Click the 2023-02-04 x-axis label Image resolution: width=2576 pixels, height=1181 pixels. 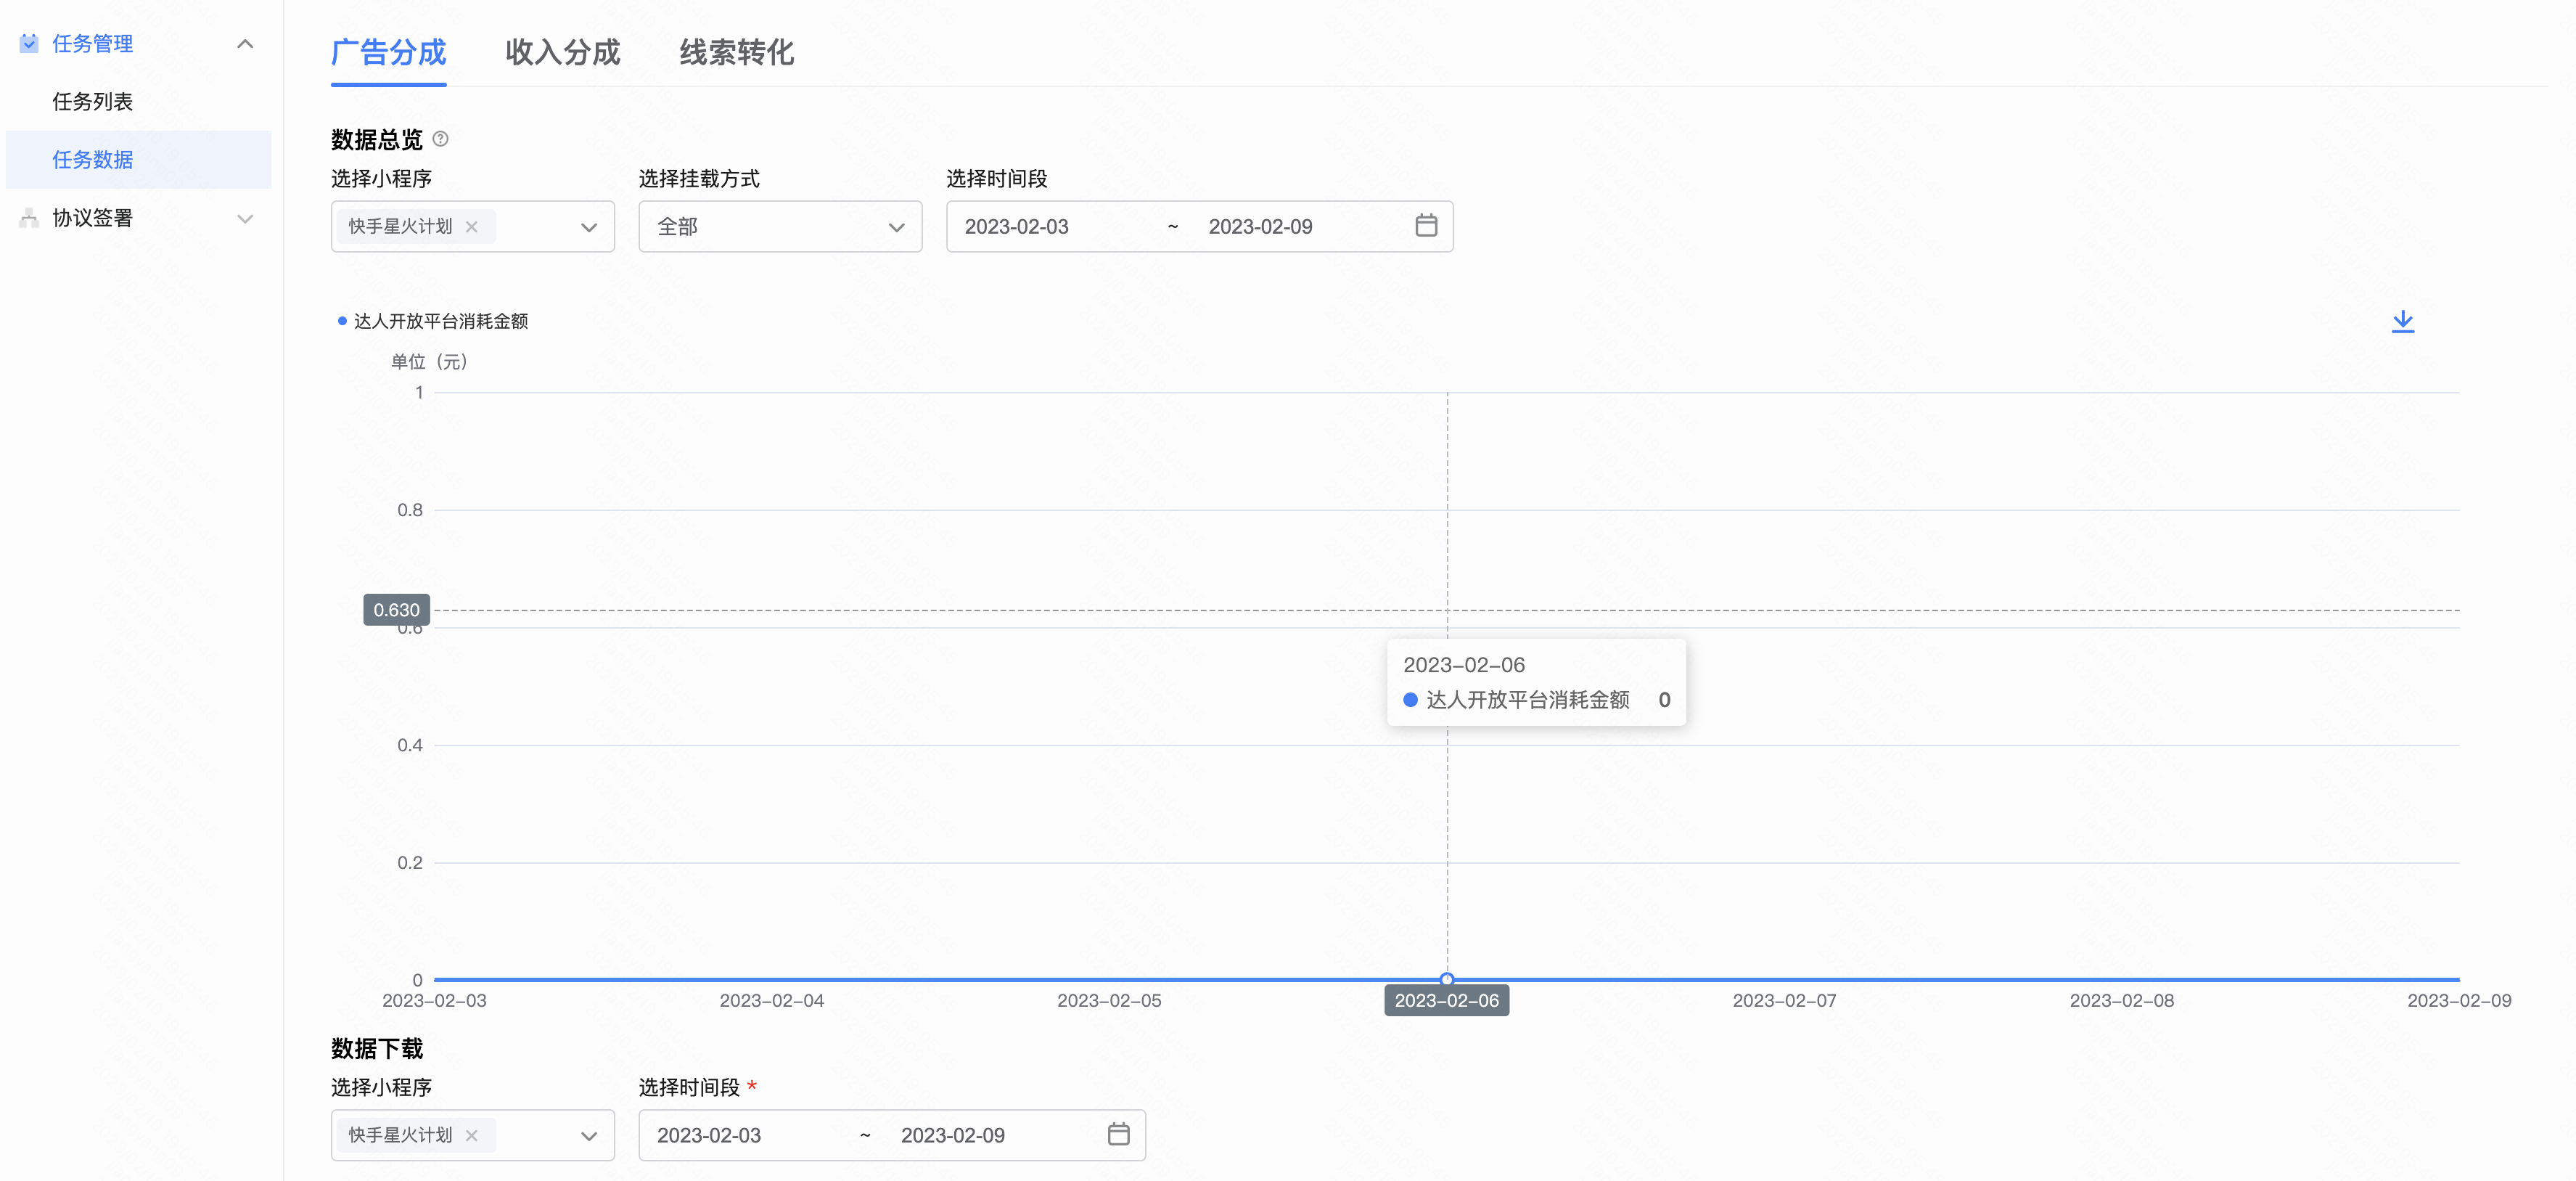click(771, 1000)
